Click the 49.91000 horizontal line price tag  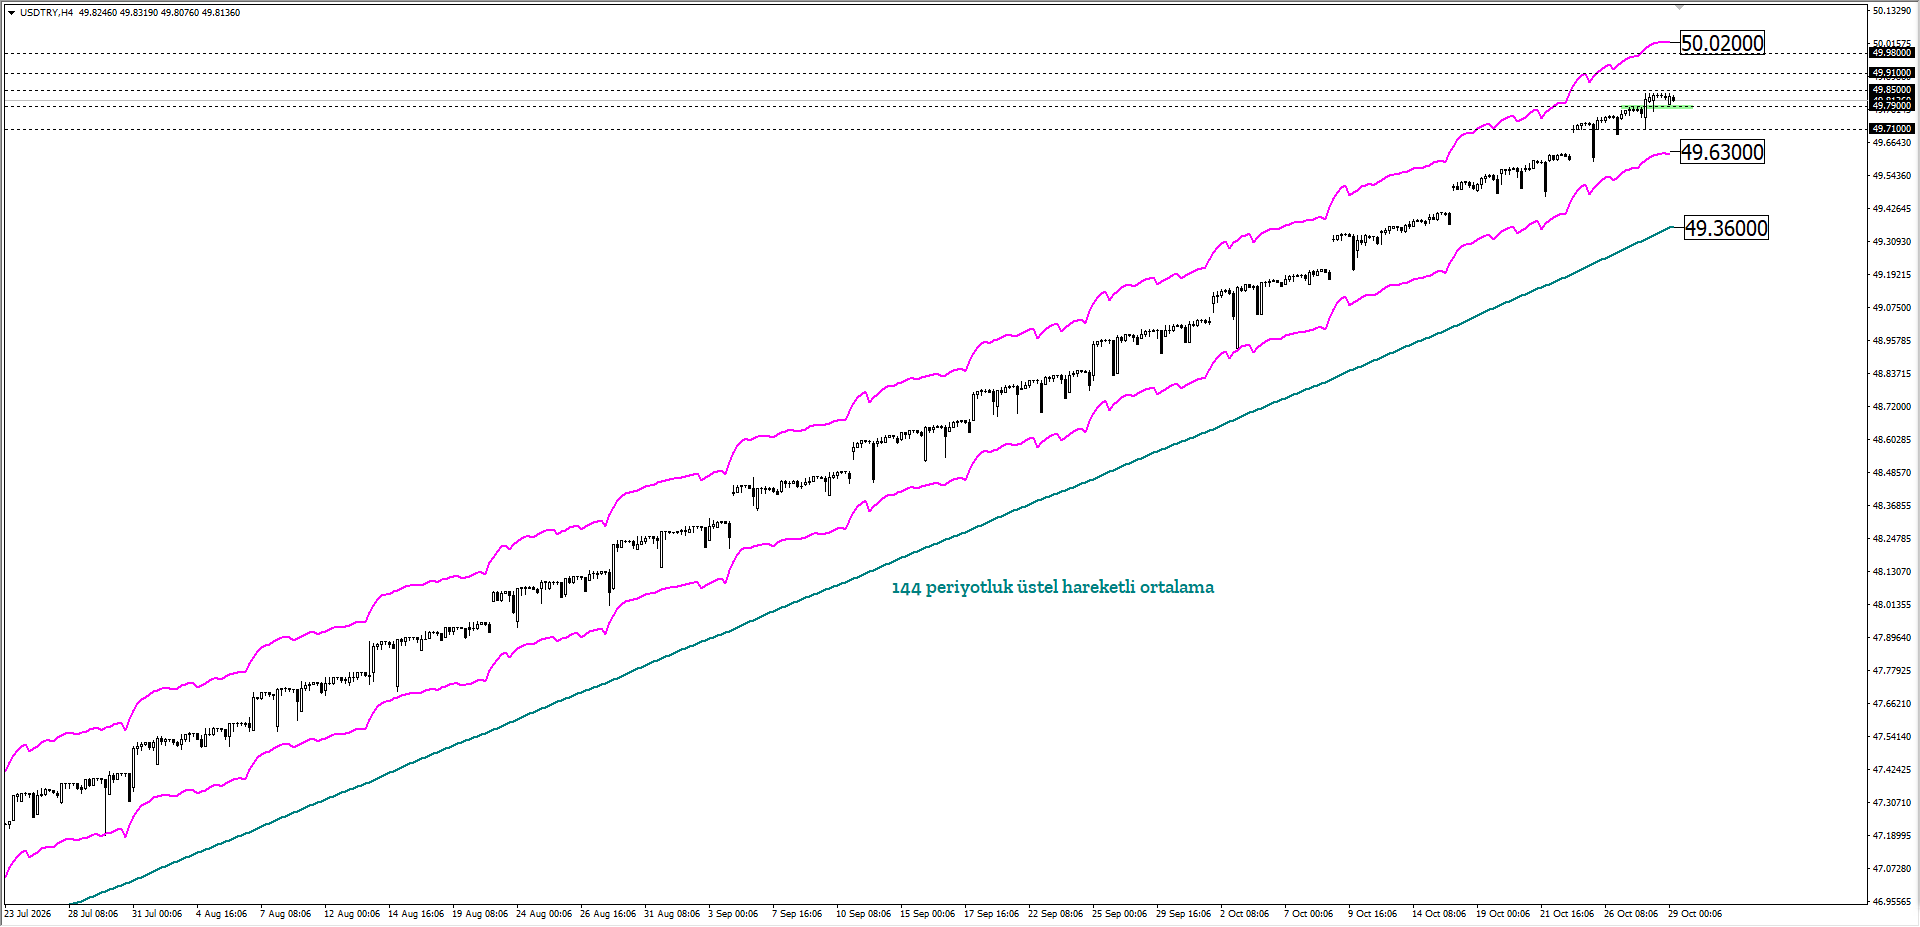point(1891,73)
